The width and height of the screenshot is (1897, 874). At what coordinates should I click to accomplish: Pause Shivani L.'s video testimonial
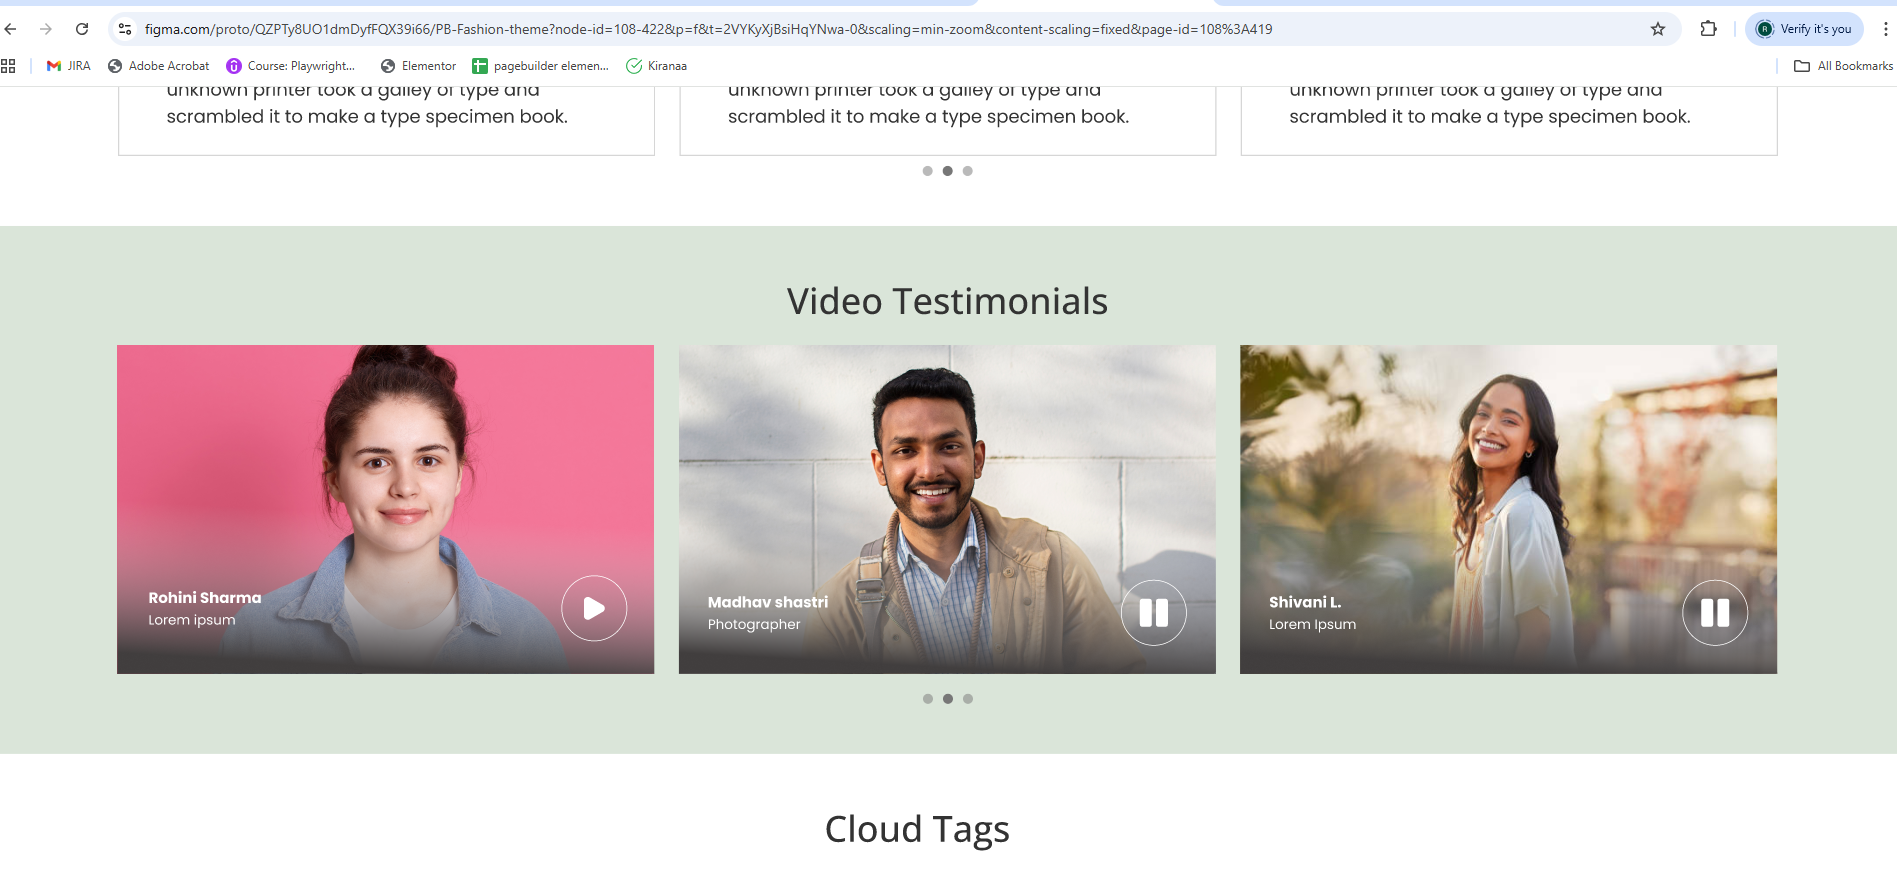(x=1715, y=613)
